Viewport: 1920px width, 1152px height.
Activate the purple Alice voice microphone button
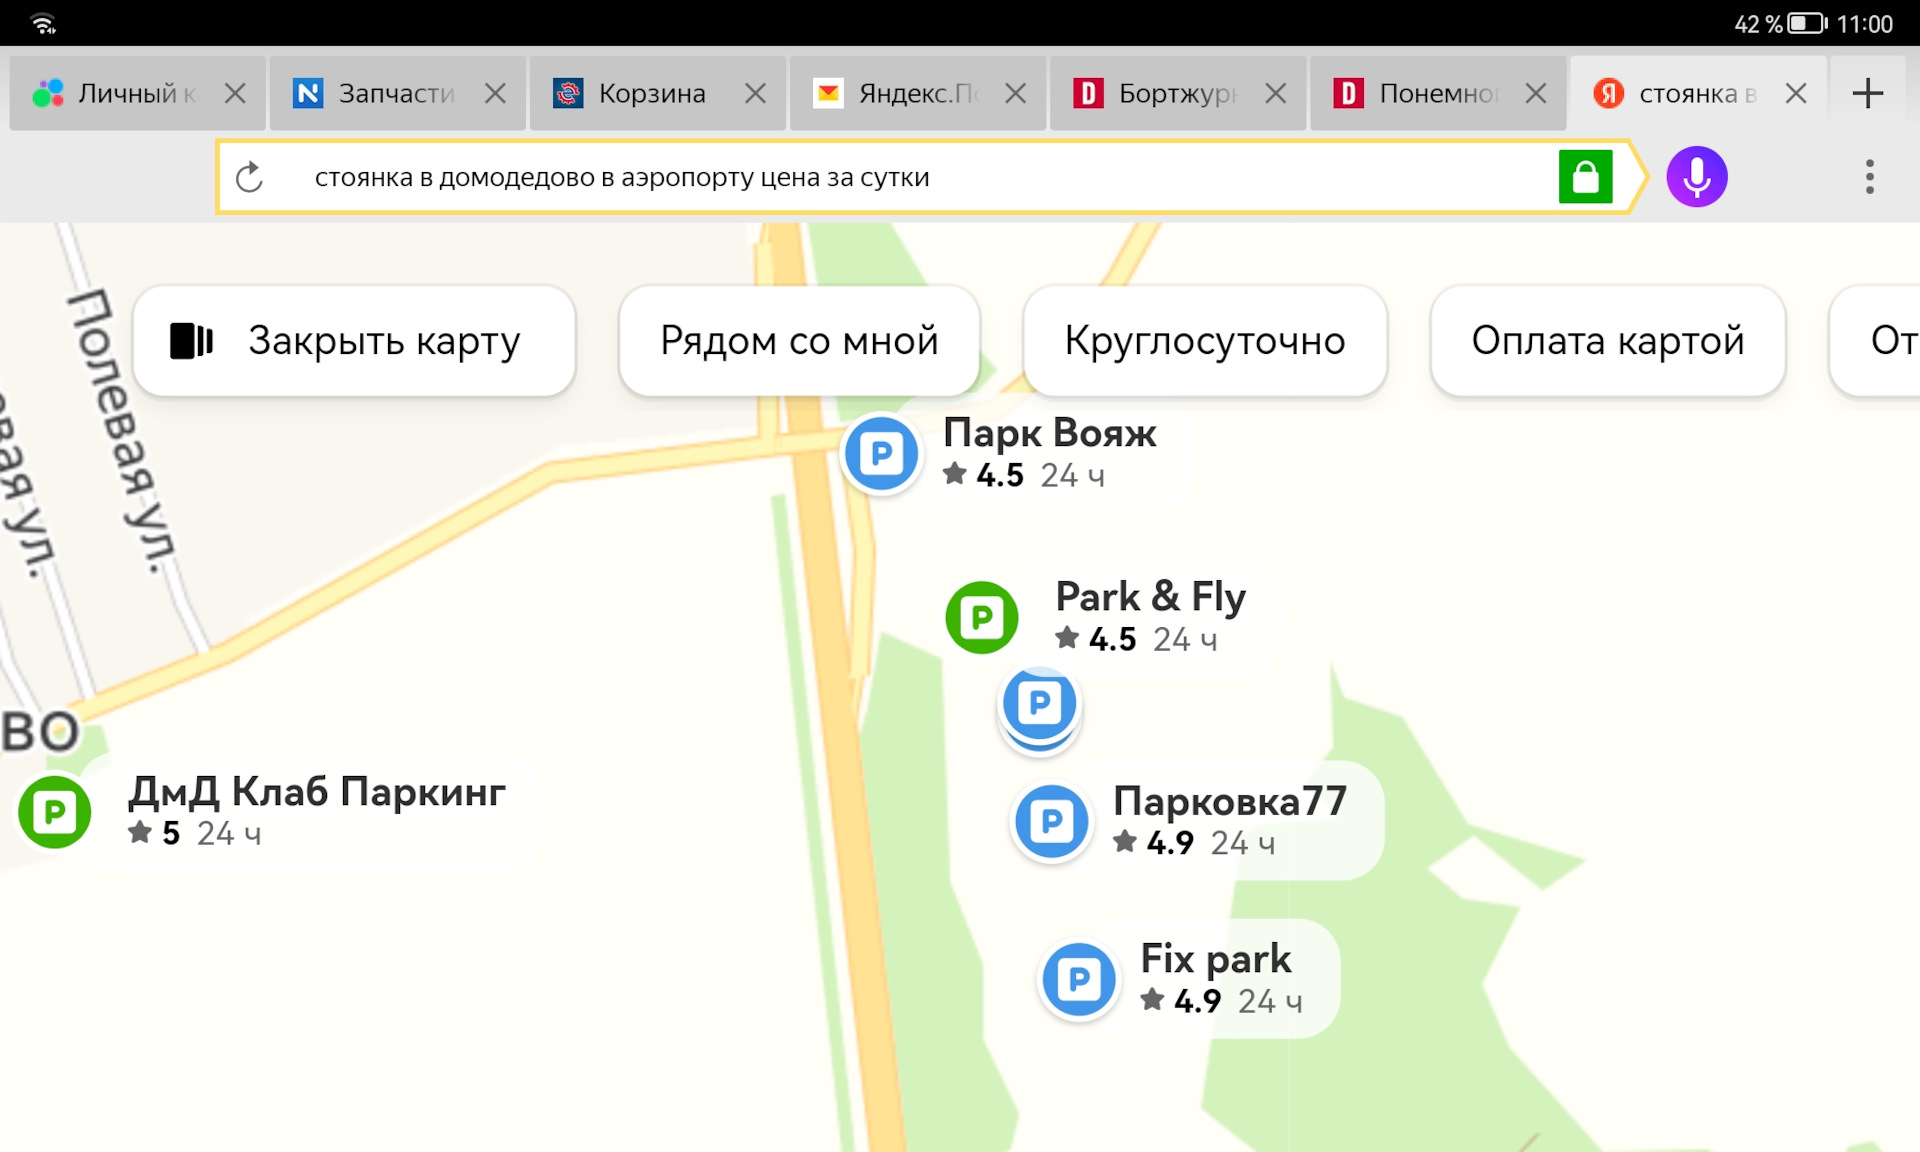pos(1696,177)
